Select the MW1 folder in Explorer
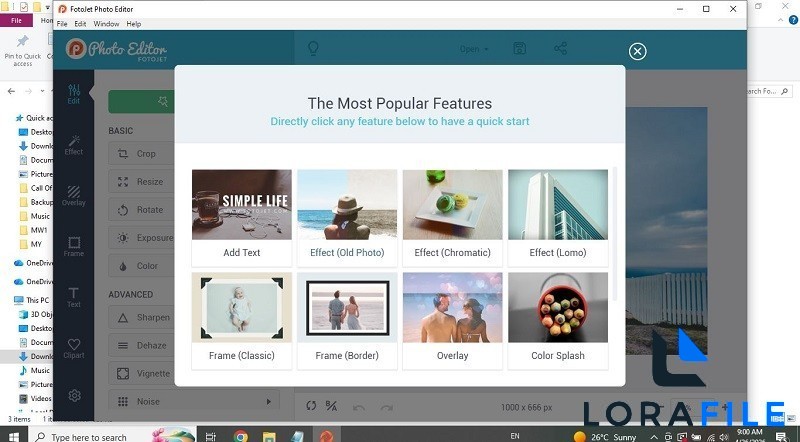The width and height of the screenshot is (800, 442). (x=34, y=230)
